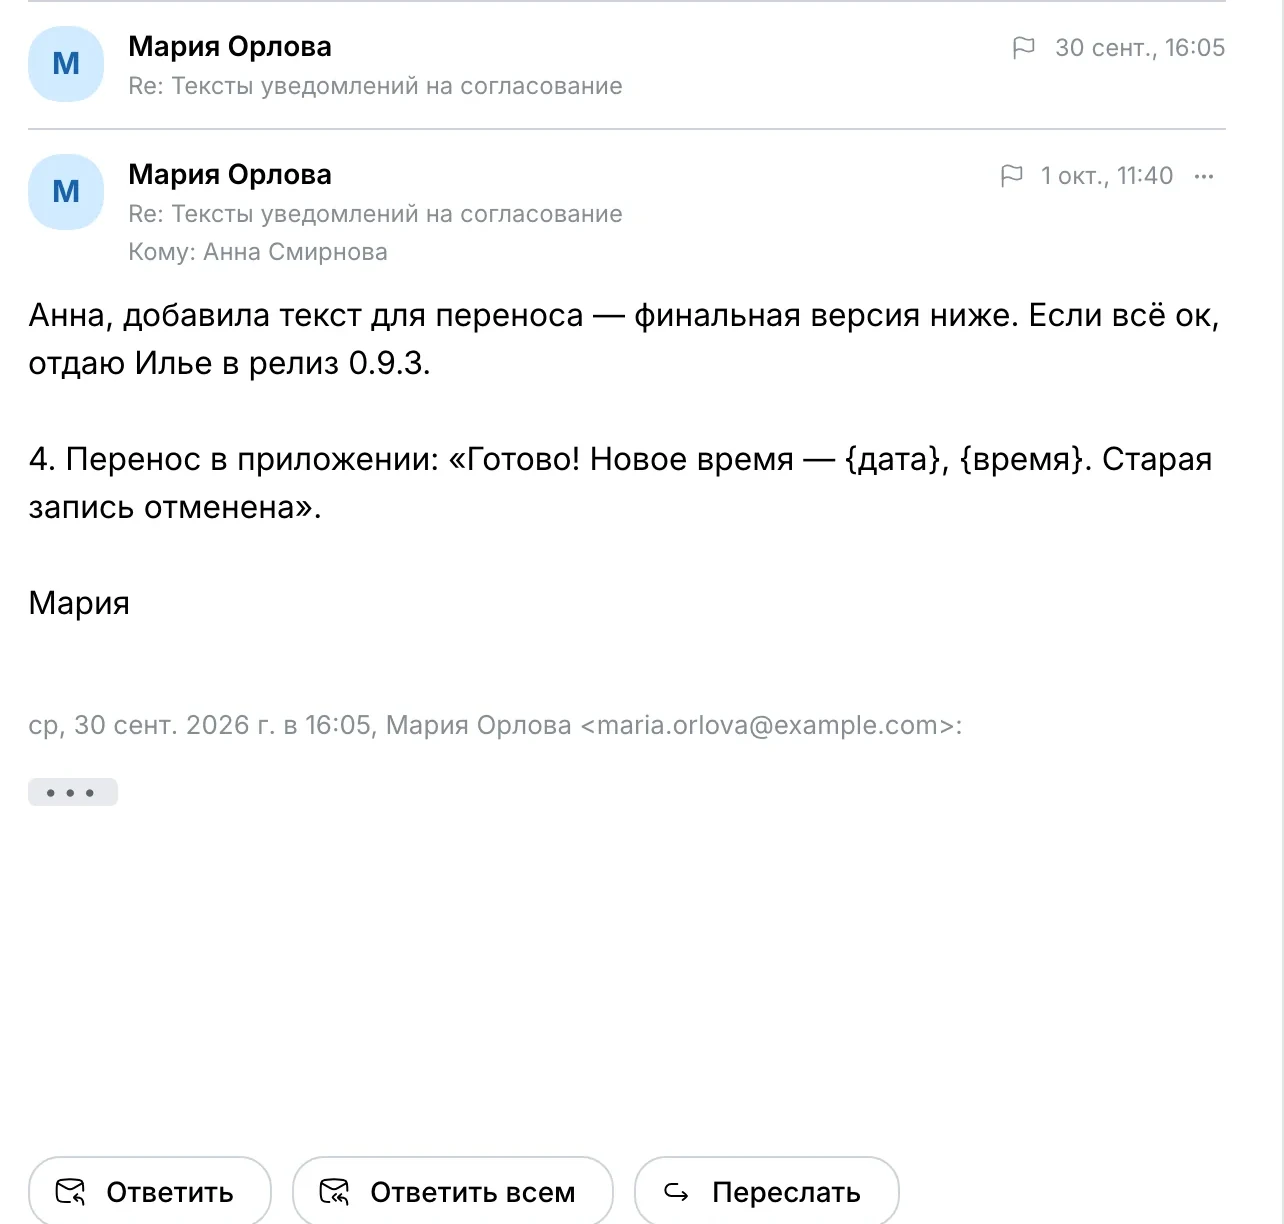Click sender name Мария Орлова in the 1 окт. message
1284x1224 pixels.
point(230,175)
